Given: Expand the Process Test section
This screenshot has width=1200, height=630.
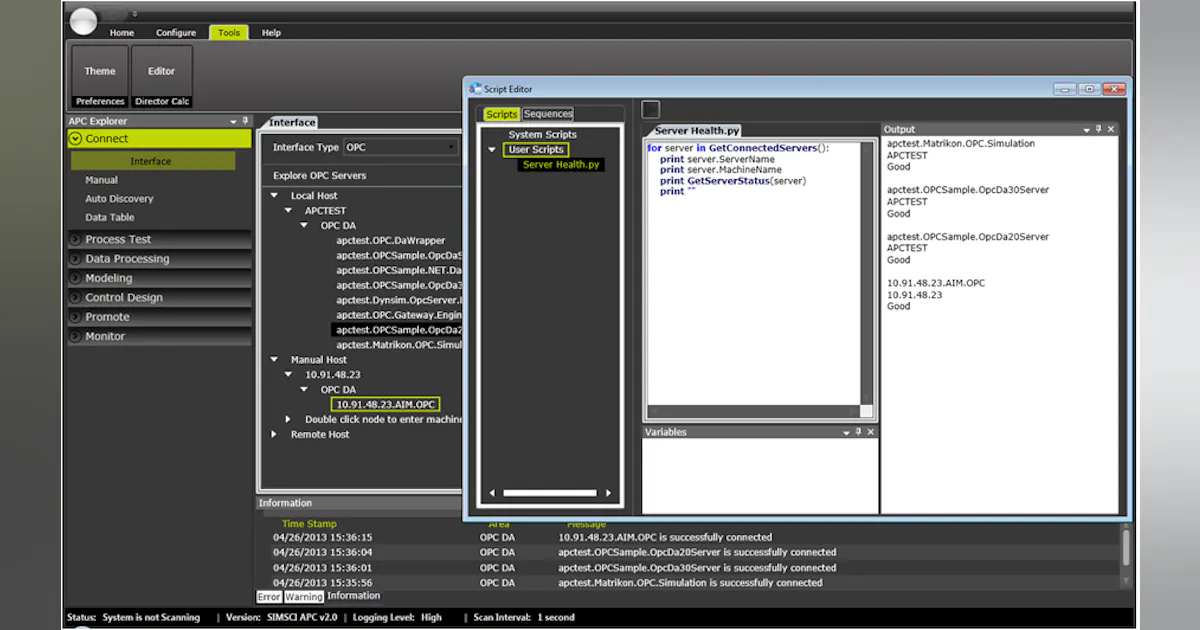Looking at the screenshot, I should point(159,240).
